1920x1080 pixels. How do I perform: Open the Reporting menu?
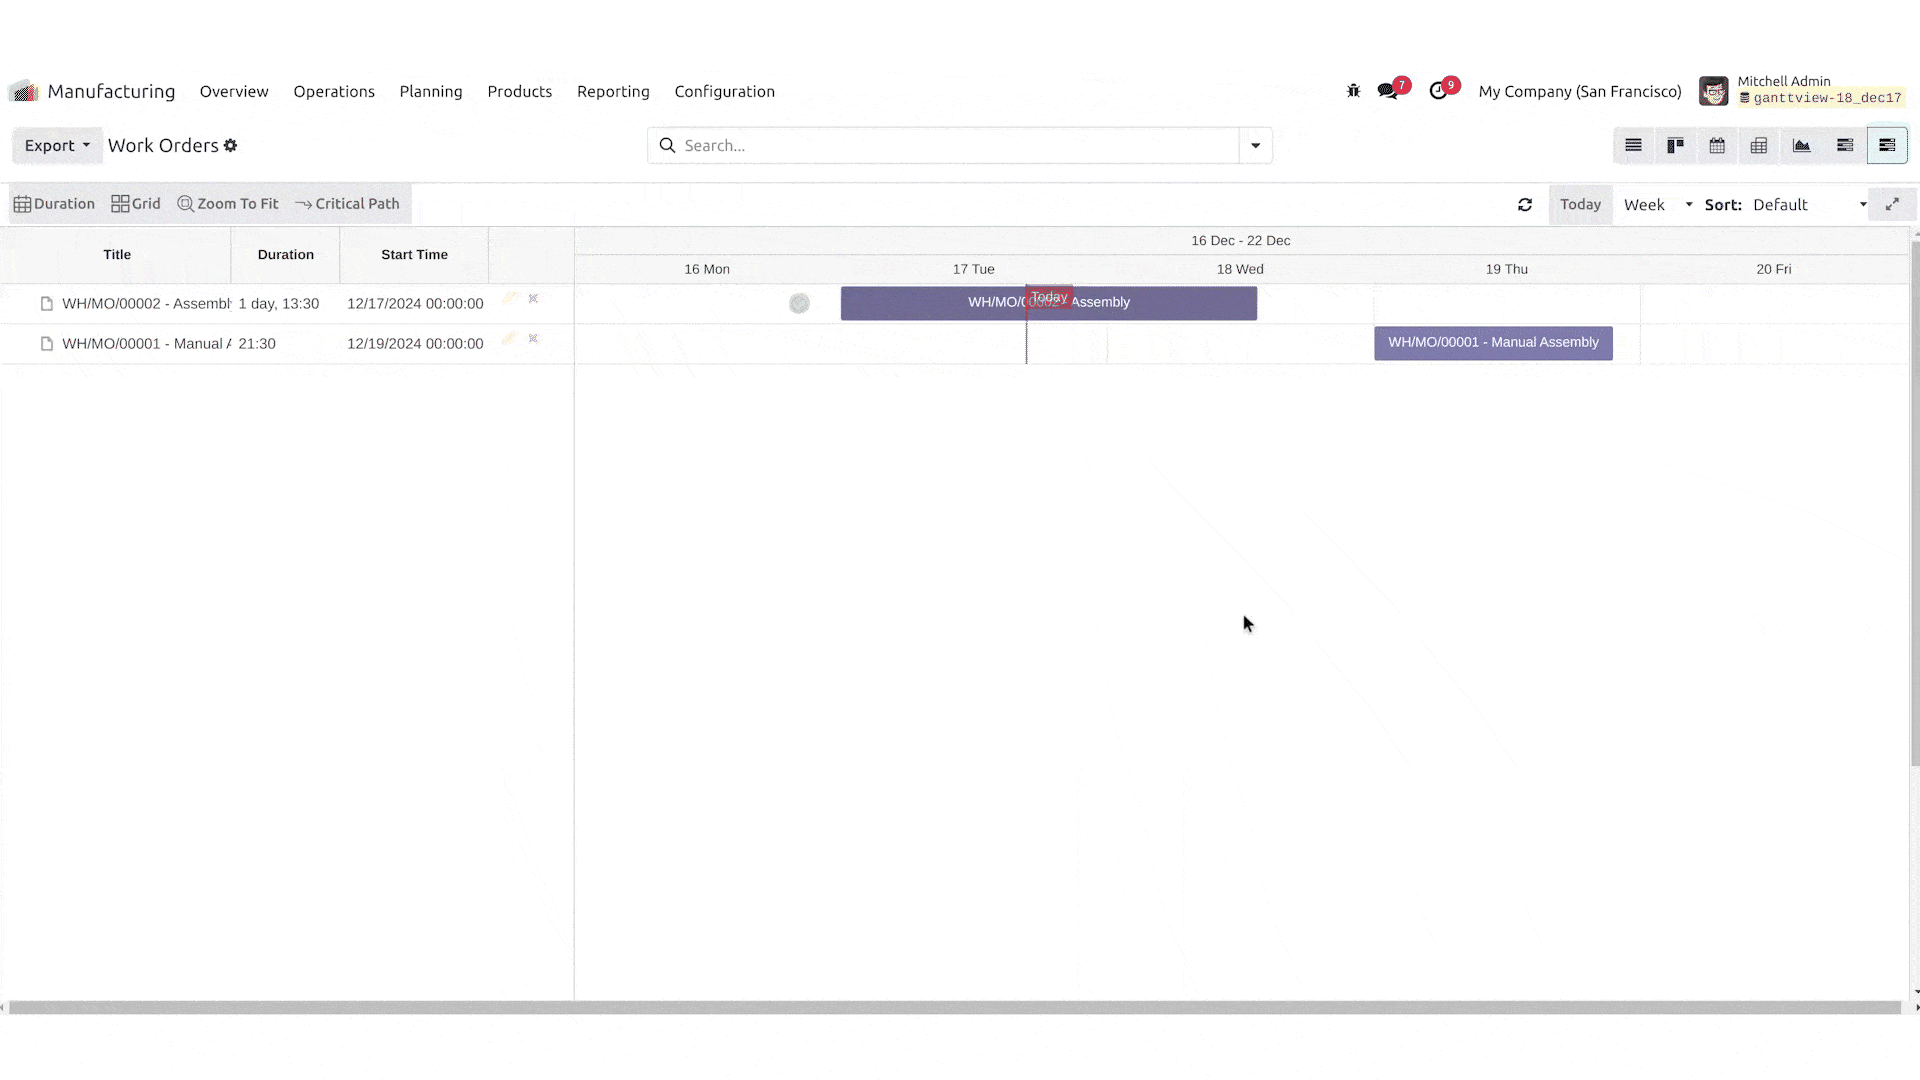[x=613, y=91]
